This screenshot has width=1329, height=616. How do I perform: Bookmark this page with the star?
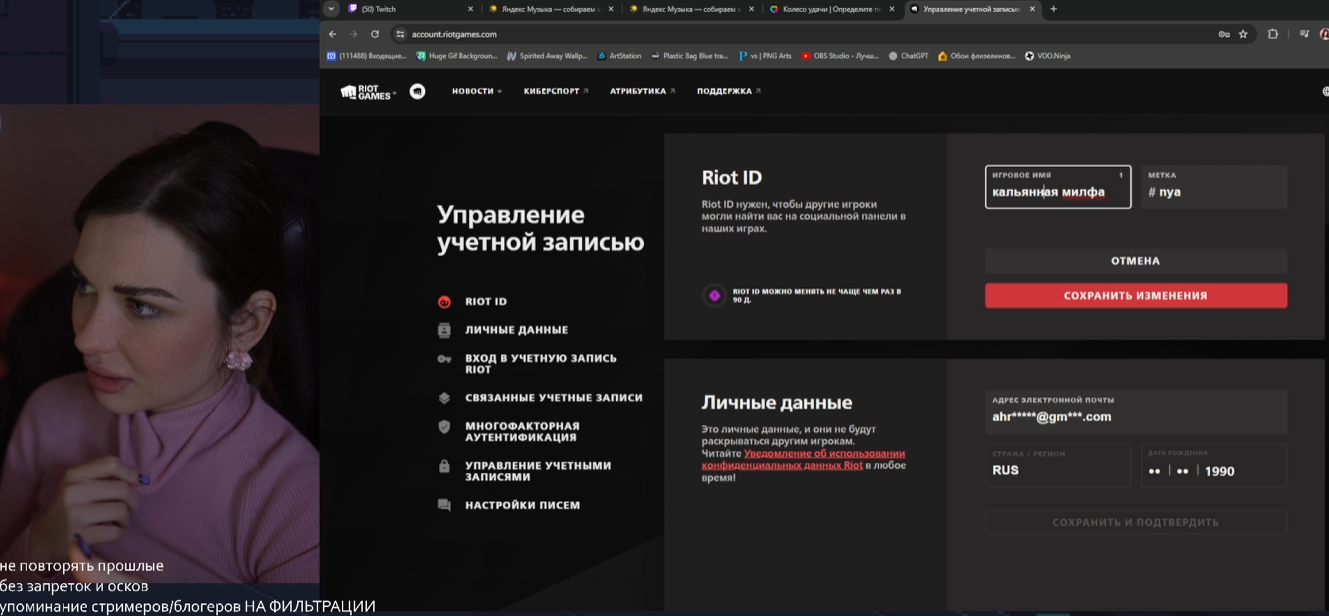pos(1243,34)
